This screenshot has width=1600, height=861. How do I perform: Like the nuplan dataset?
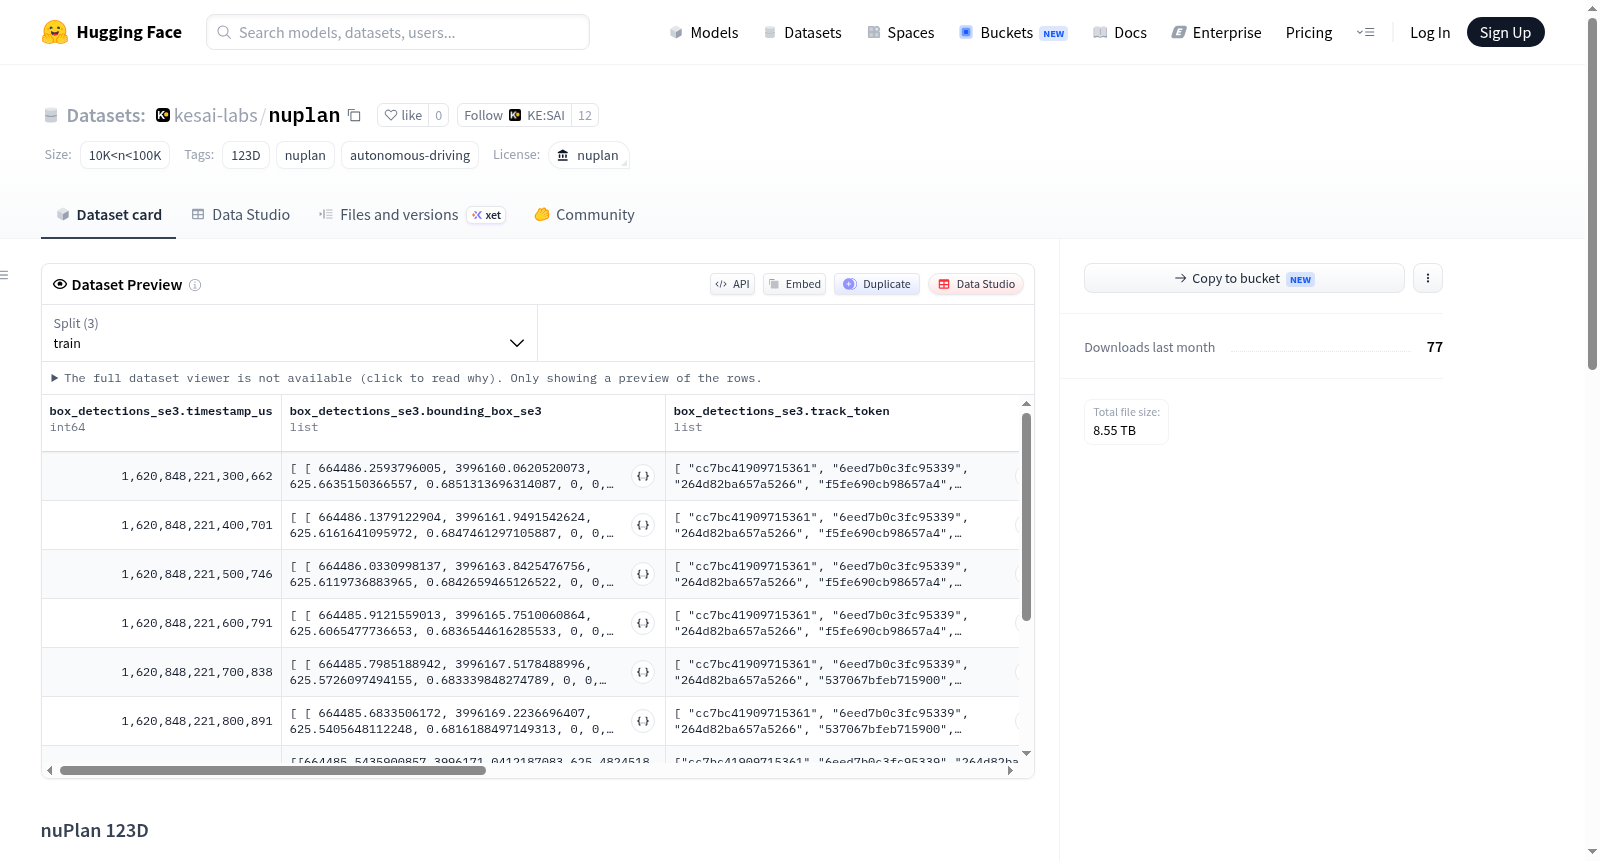(x=403, y=115)
